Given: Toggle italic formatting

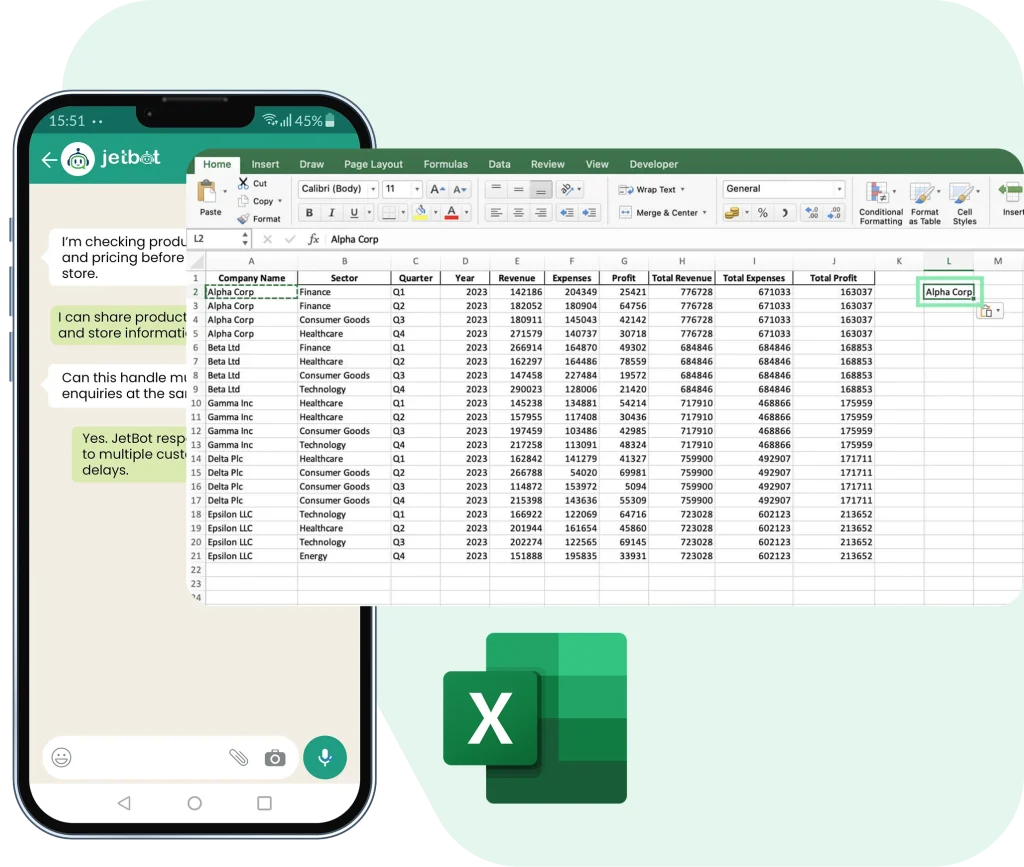Looking at the screenshot, I should click(332, 213).
